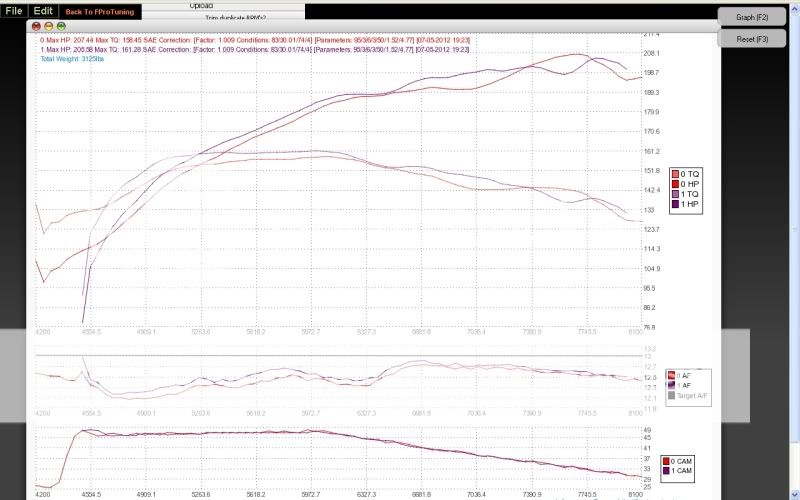Minimize graph window using yellow button
Screen dimensions: 800x500
click(49, 25)
